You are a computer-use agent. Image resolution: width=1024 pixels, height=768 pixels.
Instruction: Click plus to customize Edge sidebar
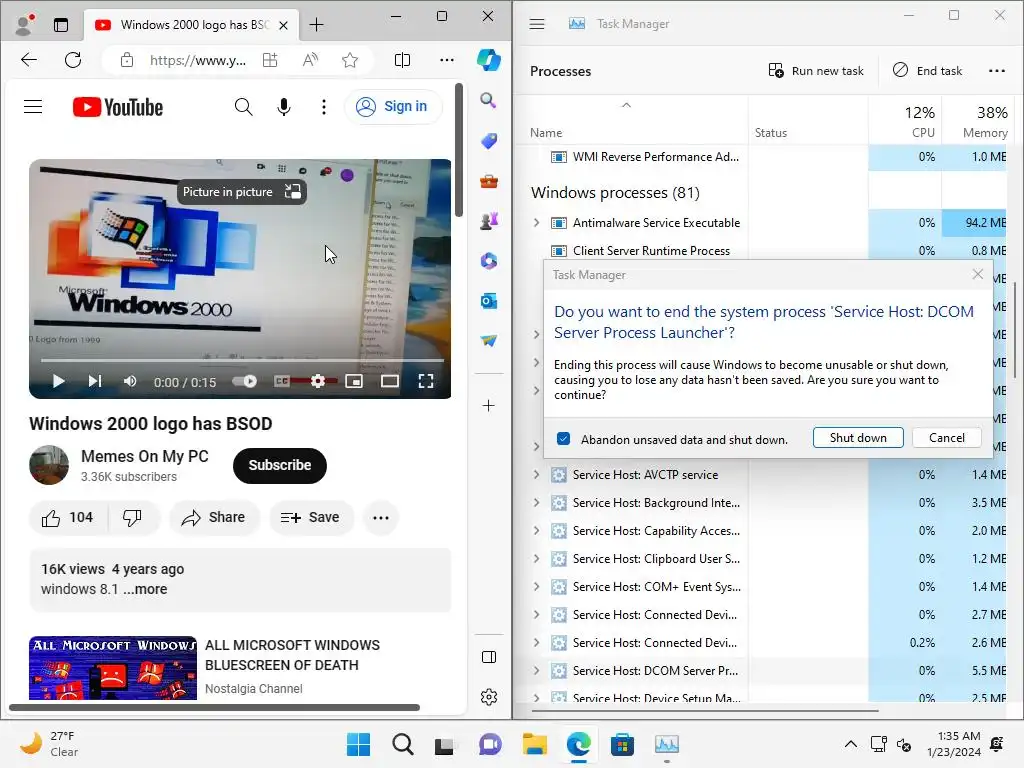click(x=488, y=406)
